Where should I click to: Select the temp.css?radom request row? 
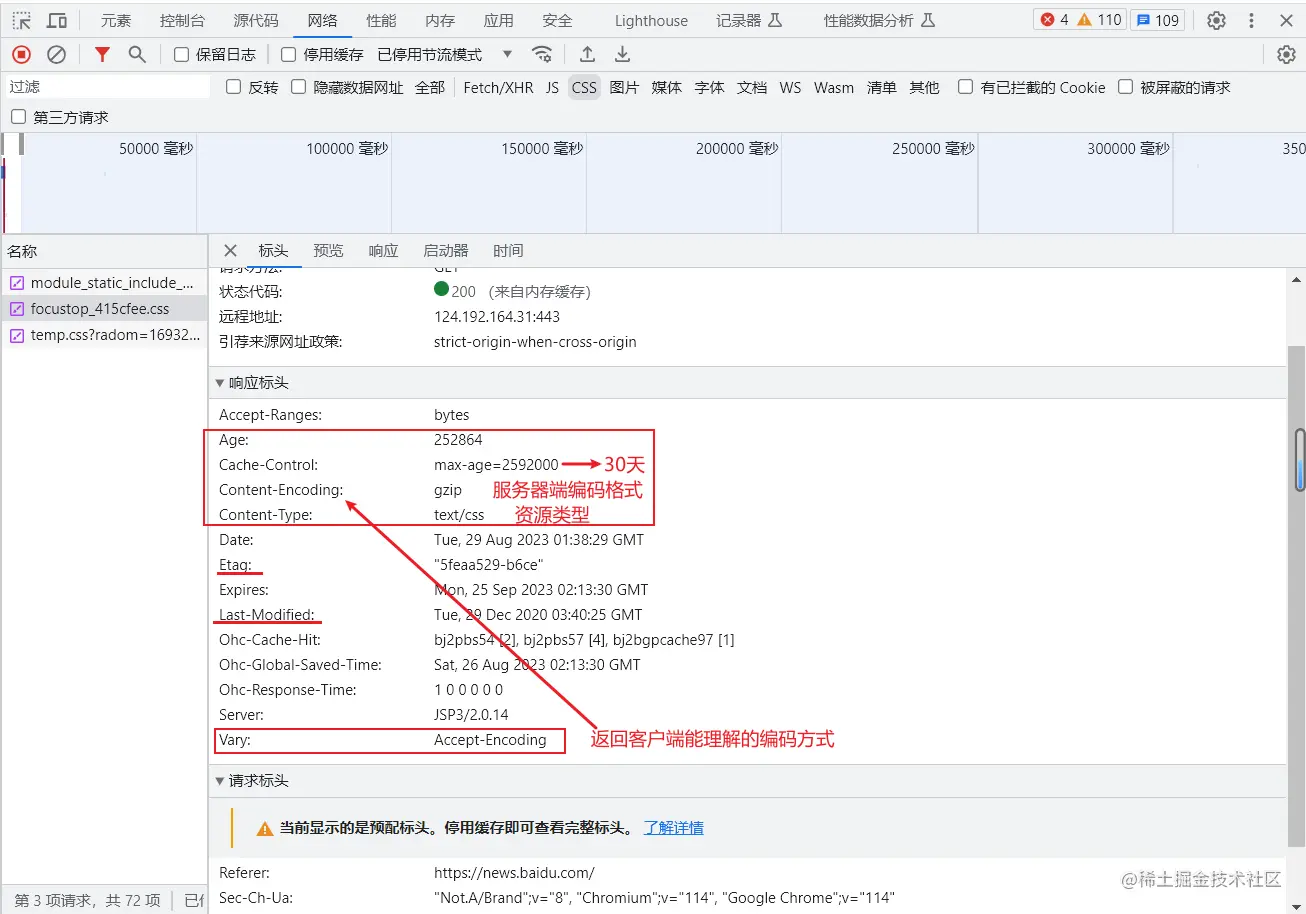tap(104, 335)
